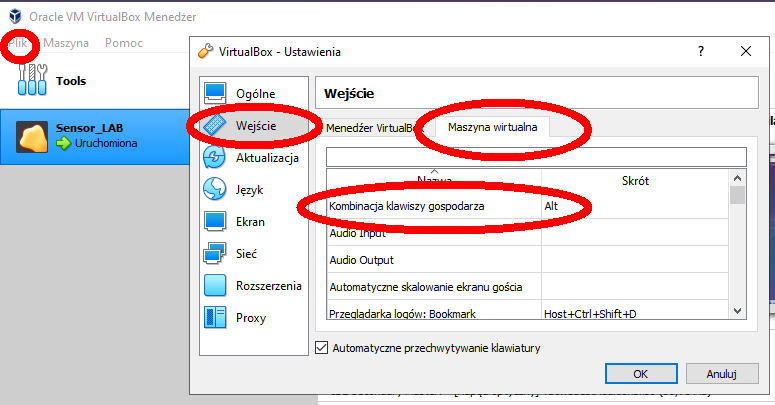Open the Plik menu
Screen dimensions: 775x405
pyautogui.click(x=17, y=43)
